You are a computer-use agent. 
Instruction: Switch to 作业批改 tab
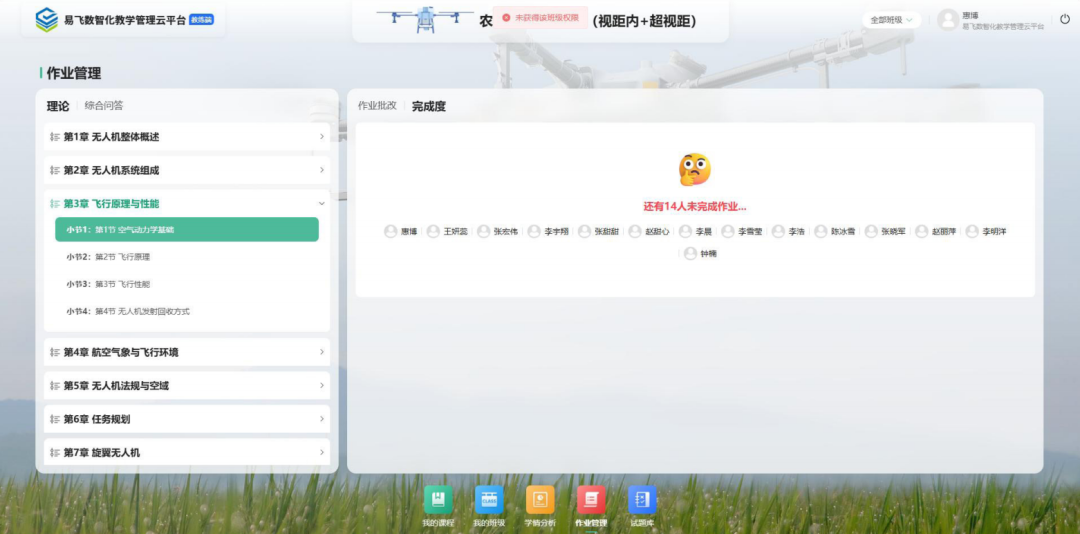[x=377, y=106]
